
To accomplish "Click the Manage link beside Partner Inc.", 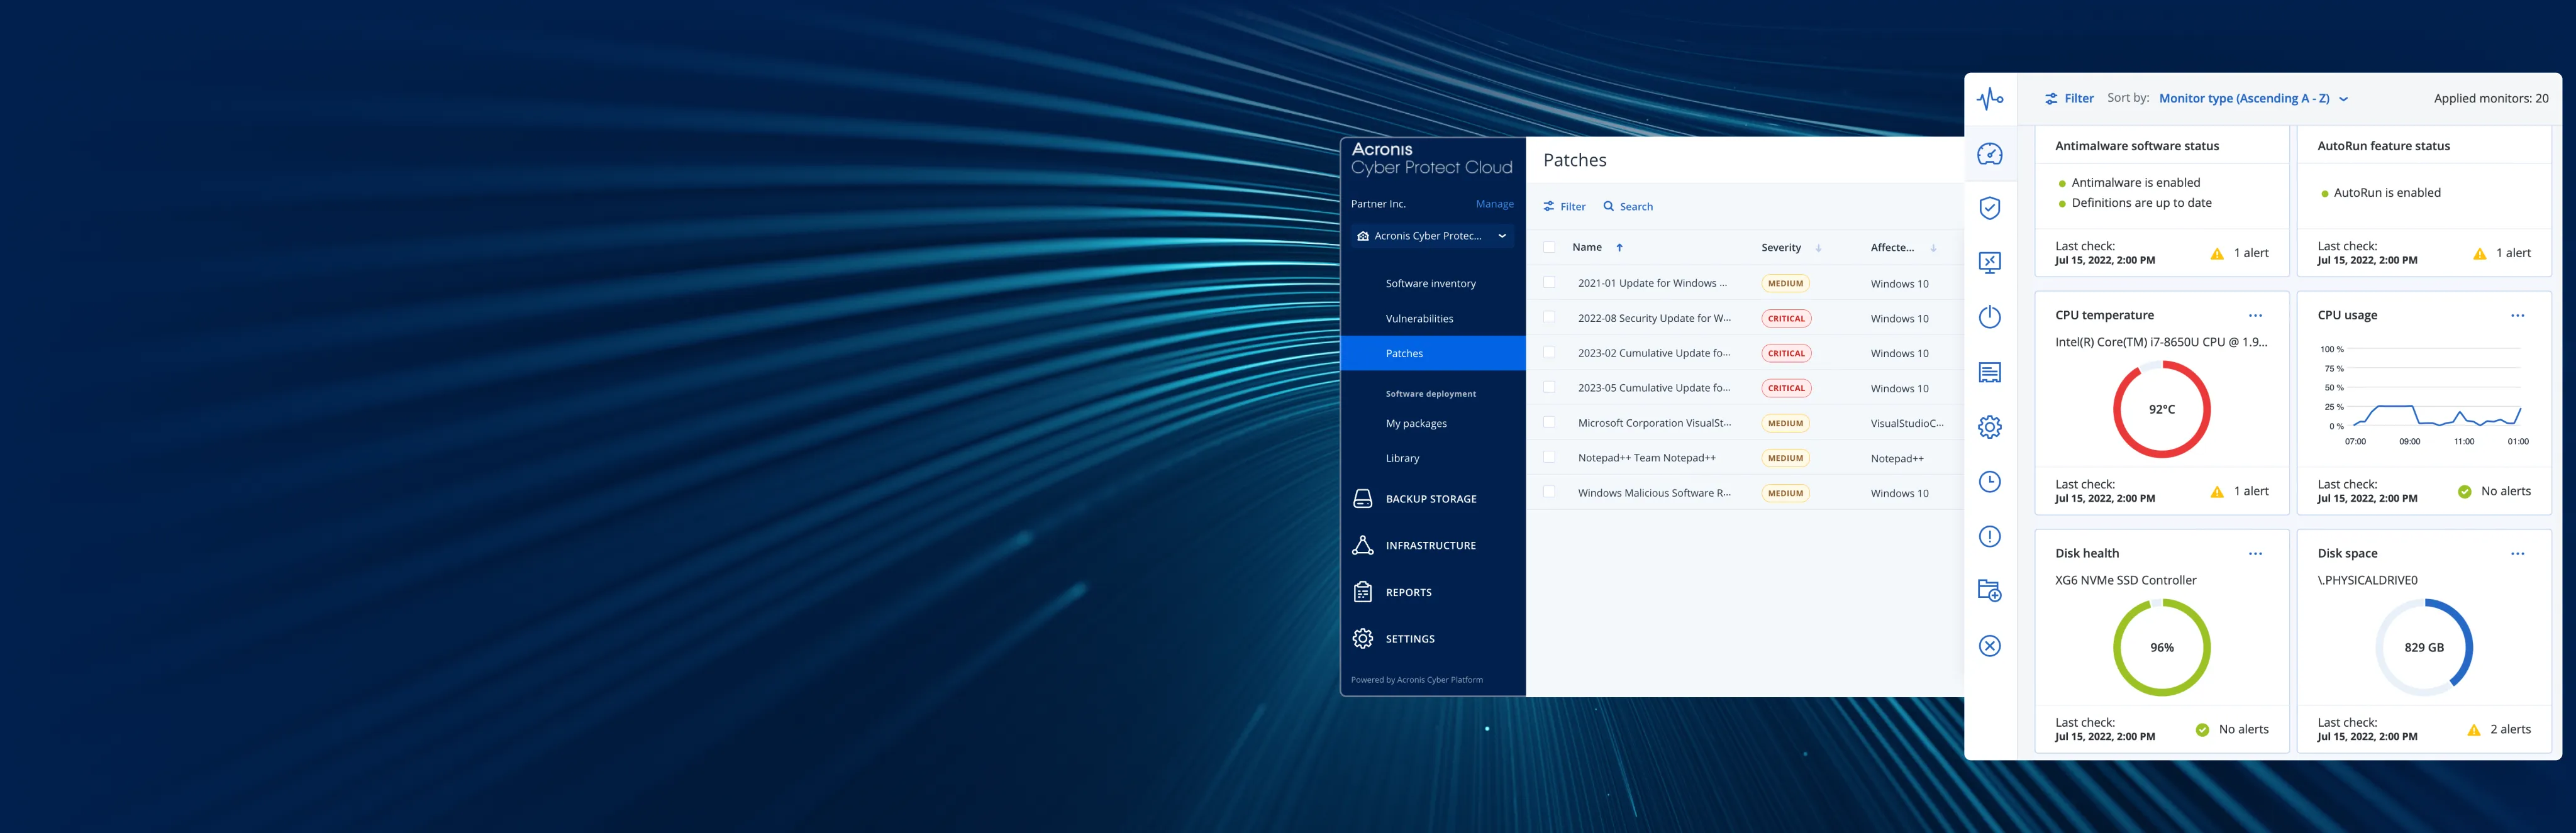I will click(1494, 204).
